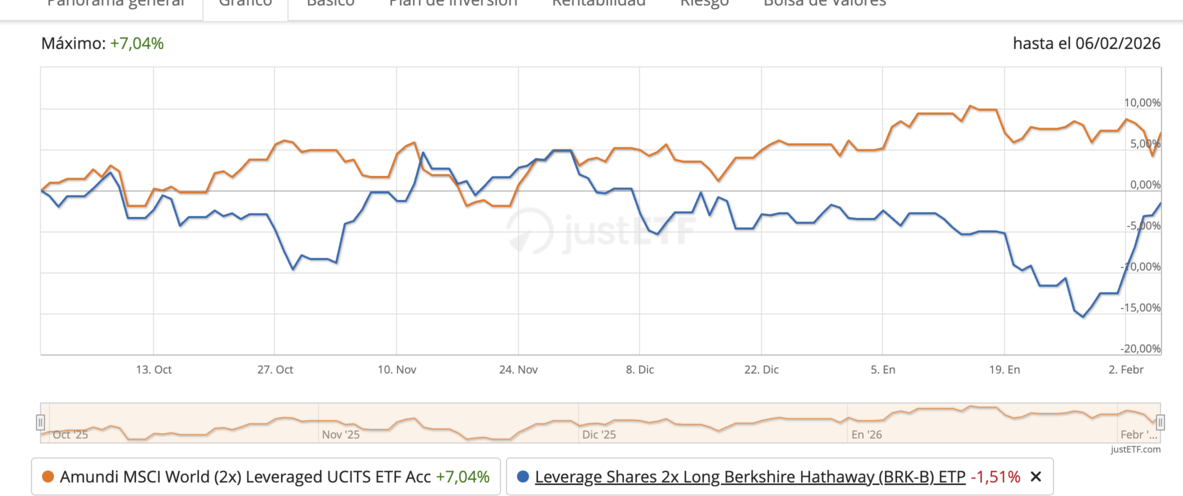Image resolution: width=1183 pixels, height=496 pixels.
Task: Click blue dot beside Leverage Shares ETP
Action: [523, 477]
